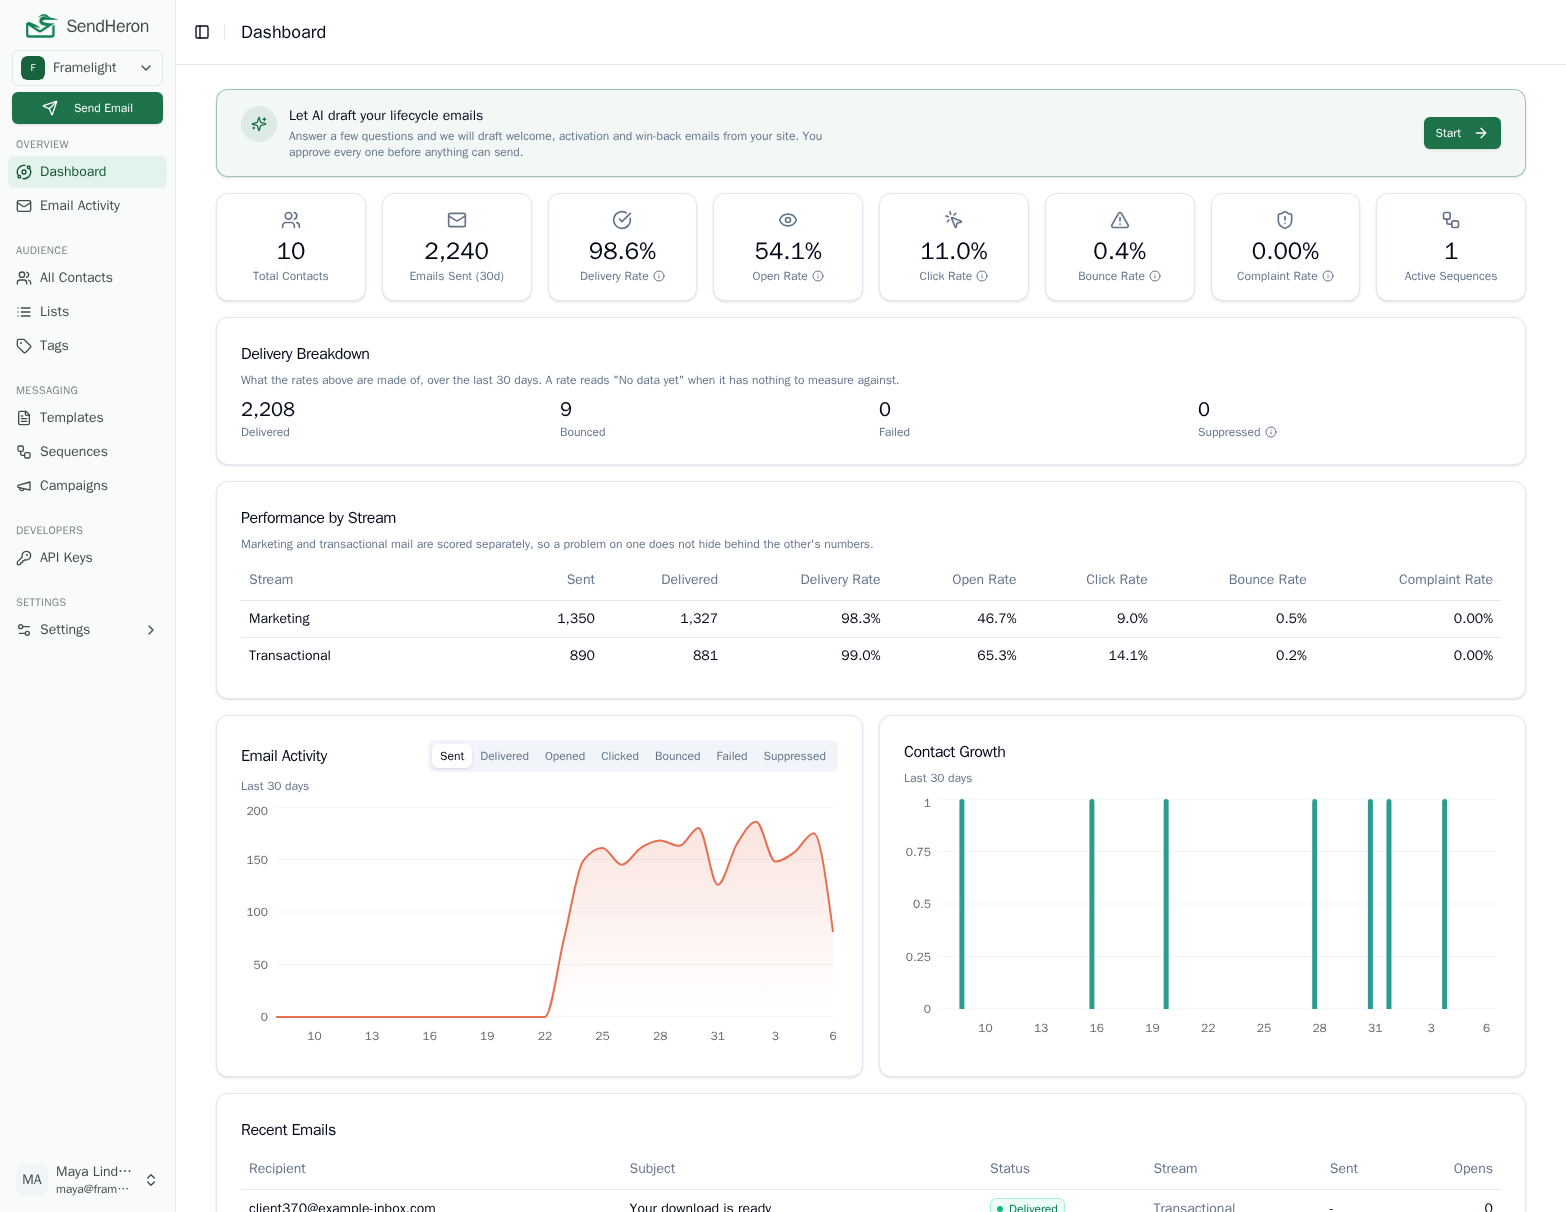1566x1212 pixels.
Task: Click the info icon beside Suppressed
Action: [x=1271, y=432]
